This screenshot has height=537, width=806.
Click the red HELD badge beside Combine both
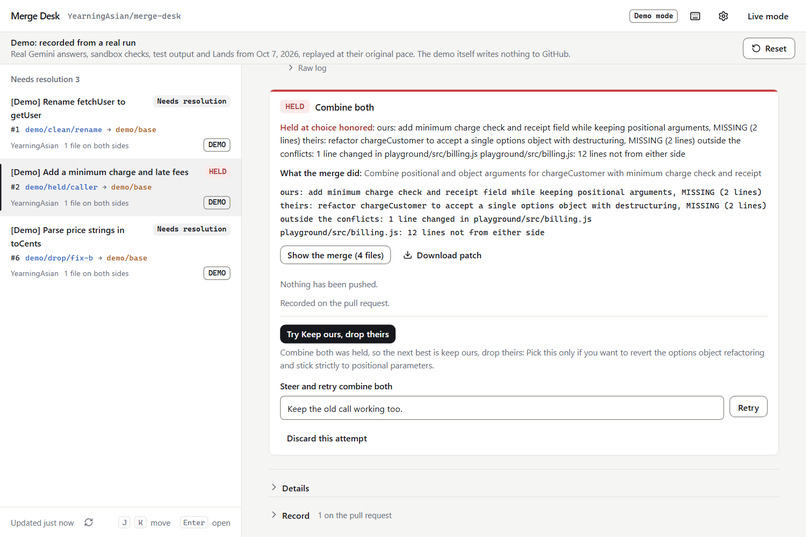(x=295, y=106)
